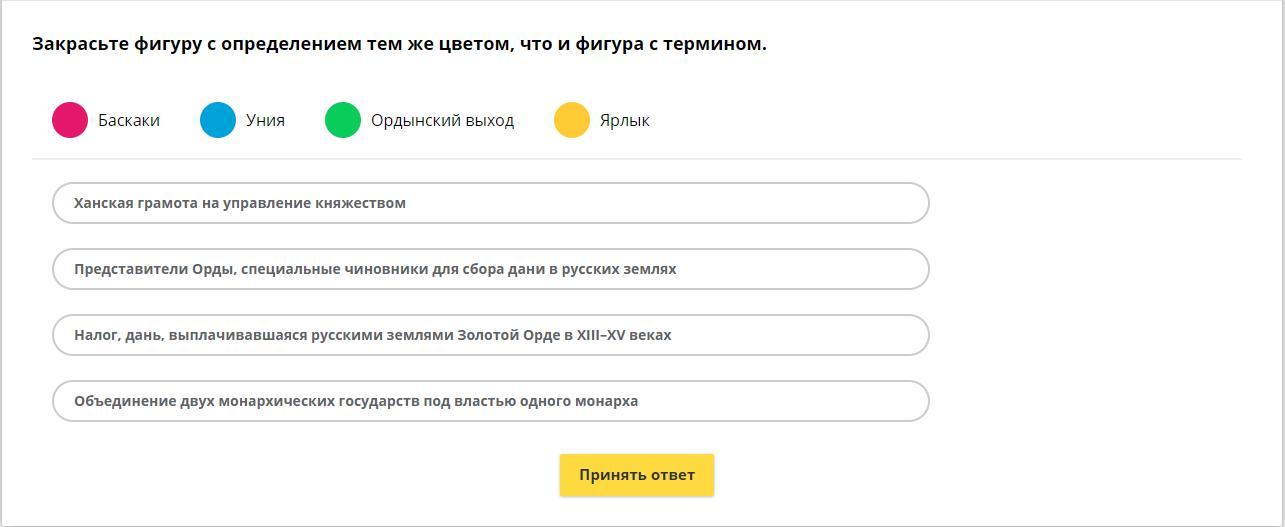1285x527 pixels.
Task: Select the yellow Ярлык color circle
Action: click(x=572, y=120)
